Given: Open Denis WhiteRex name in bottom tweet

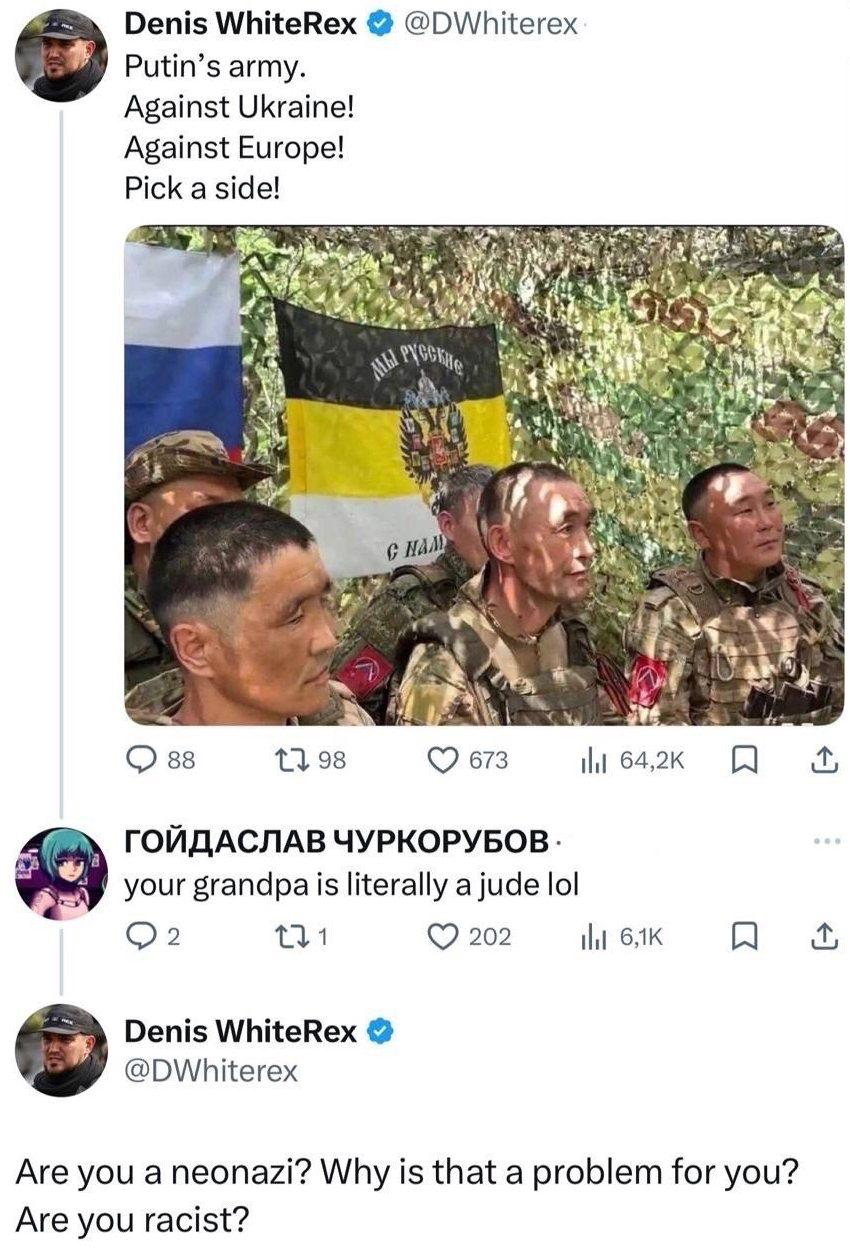Looking at the screenshot, I should tap(240, 1030).
